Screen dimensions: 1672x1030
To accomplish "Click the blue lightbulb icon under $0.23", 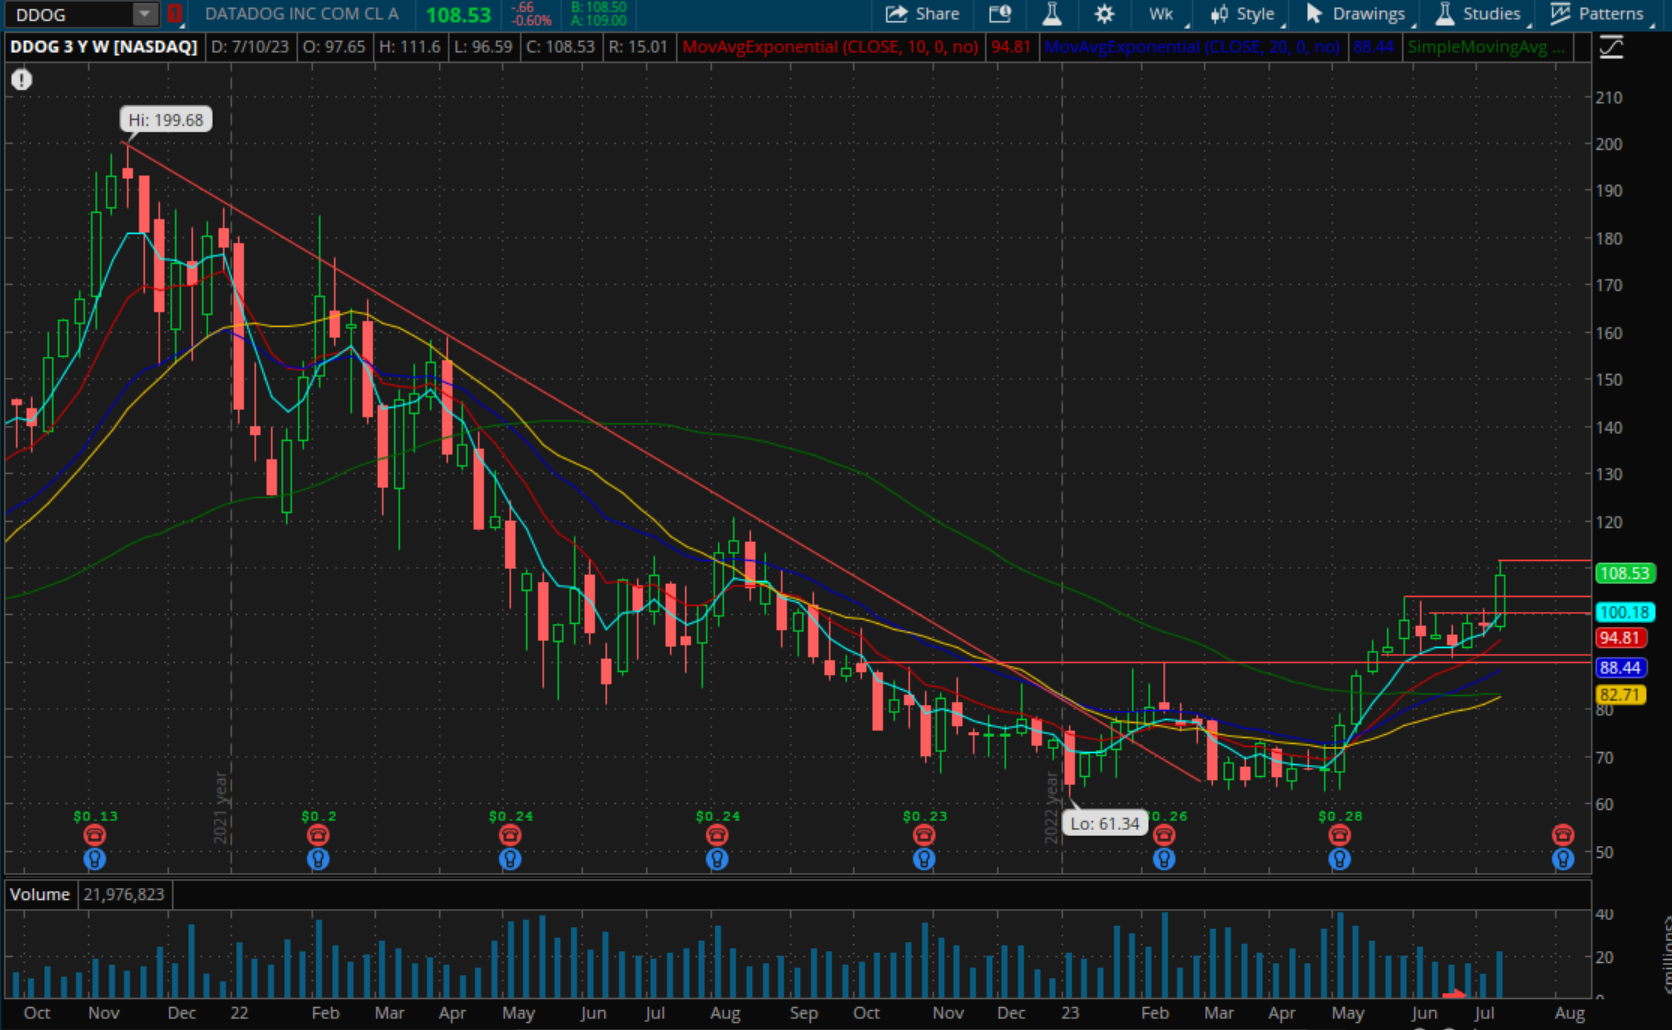I will click(924, 859).
